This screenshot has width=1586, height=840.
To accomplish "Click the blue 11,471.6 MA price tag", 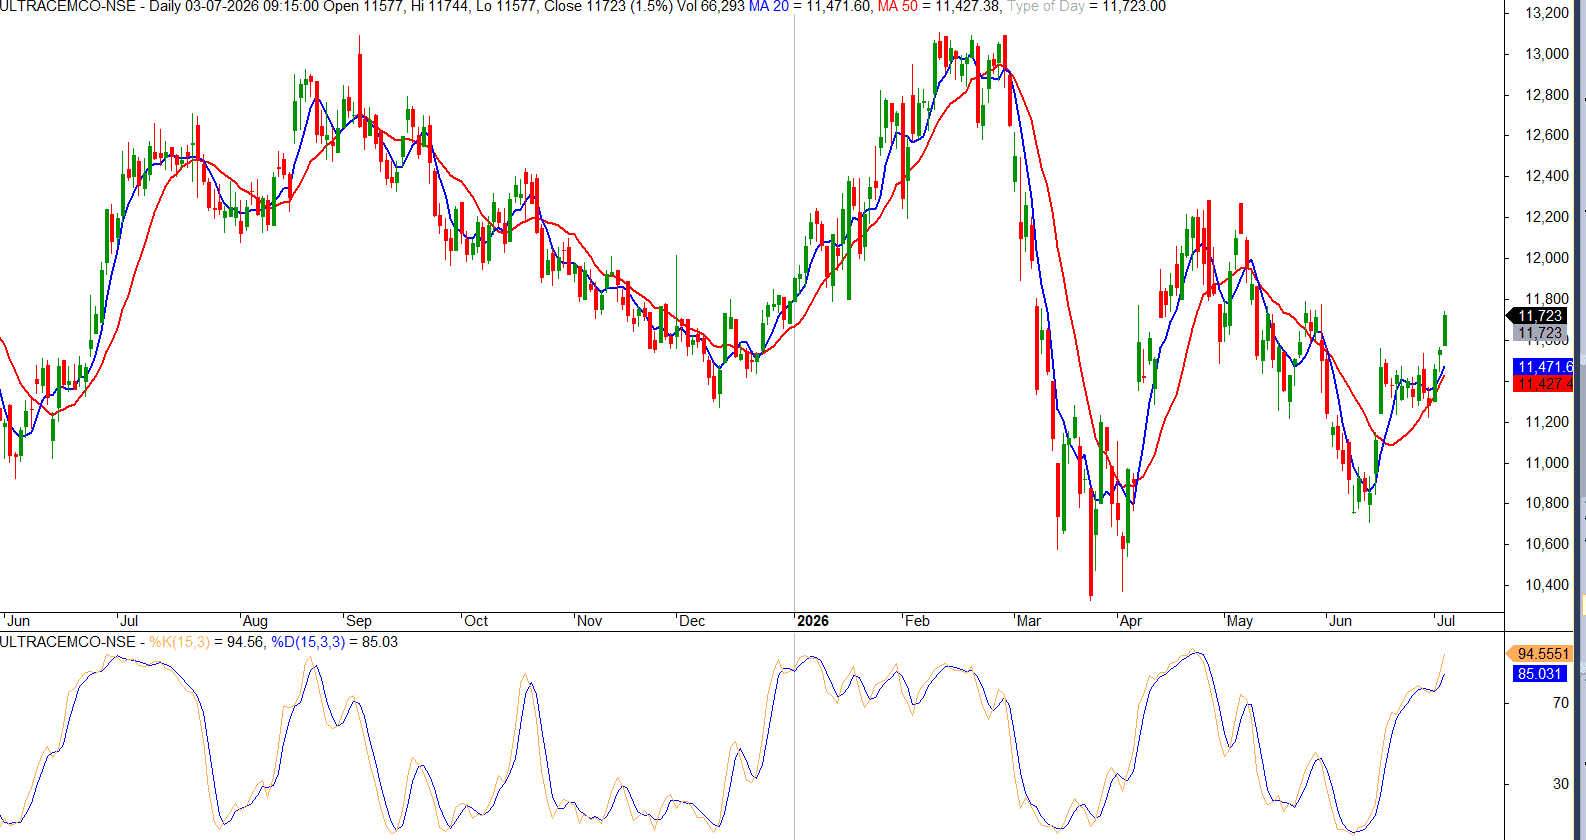I will [1544, 367].
